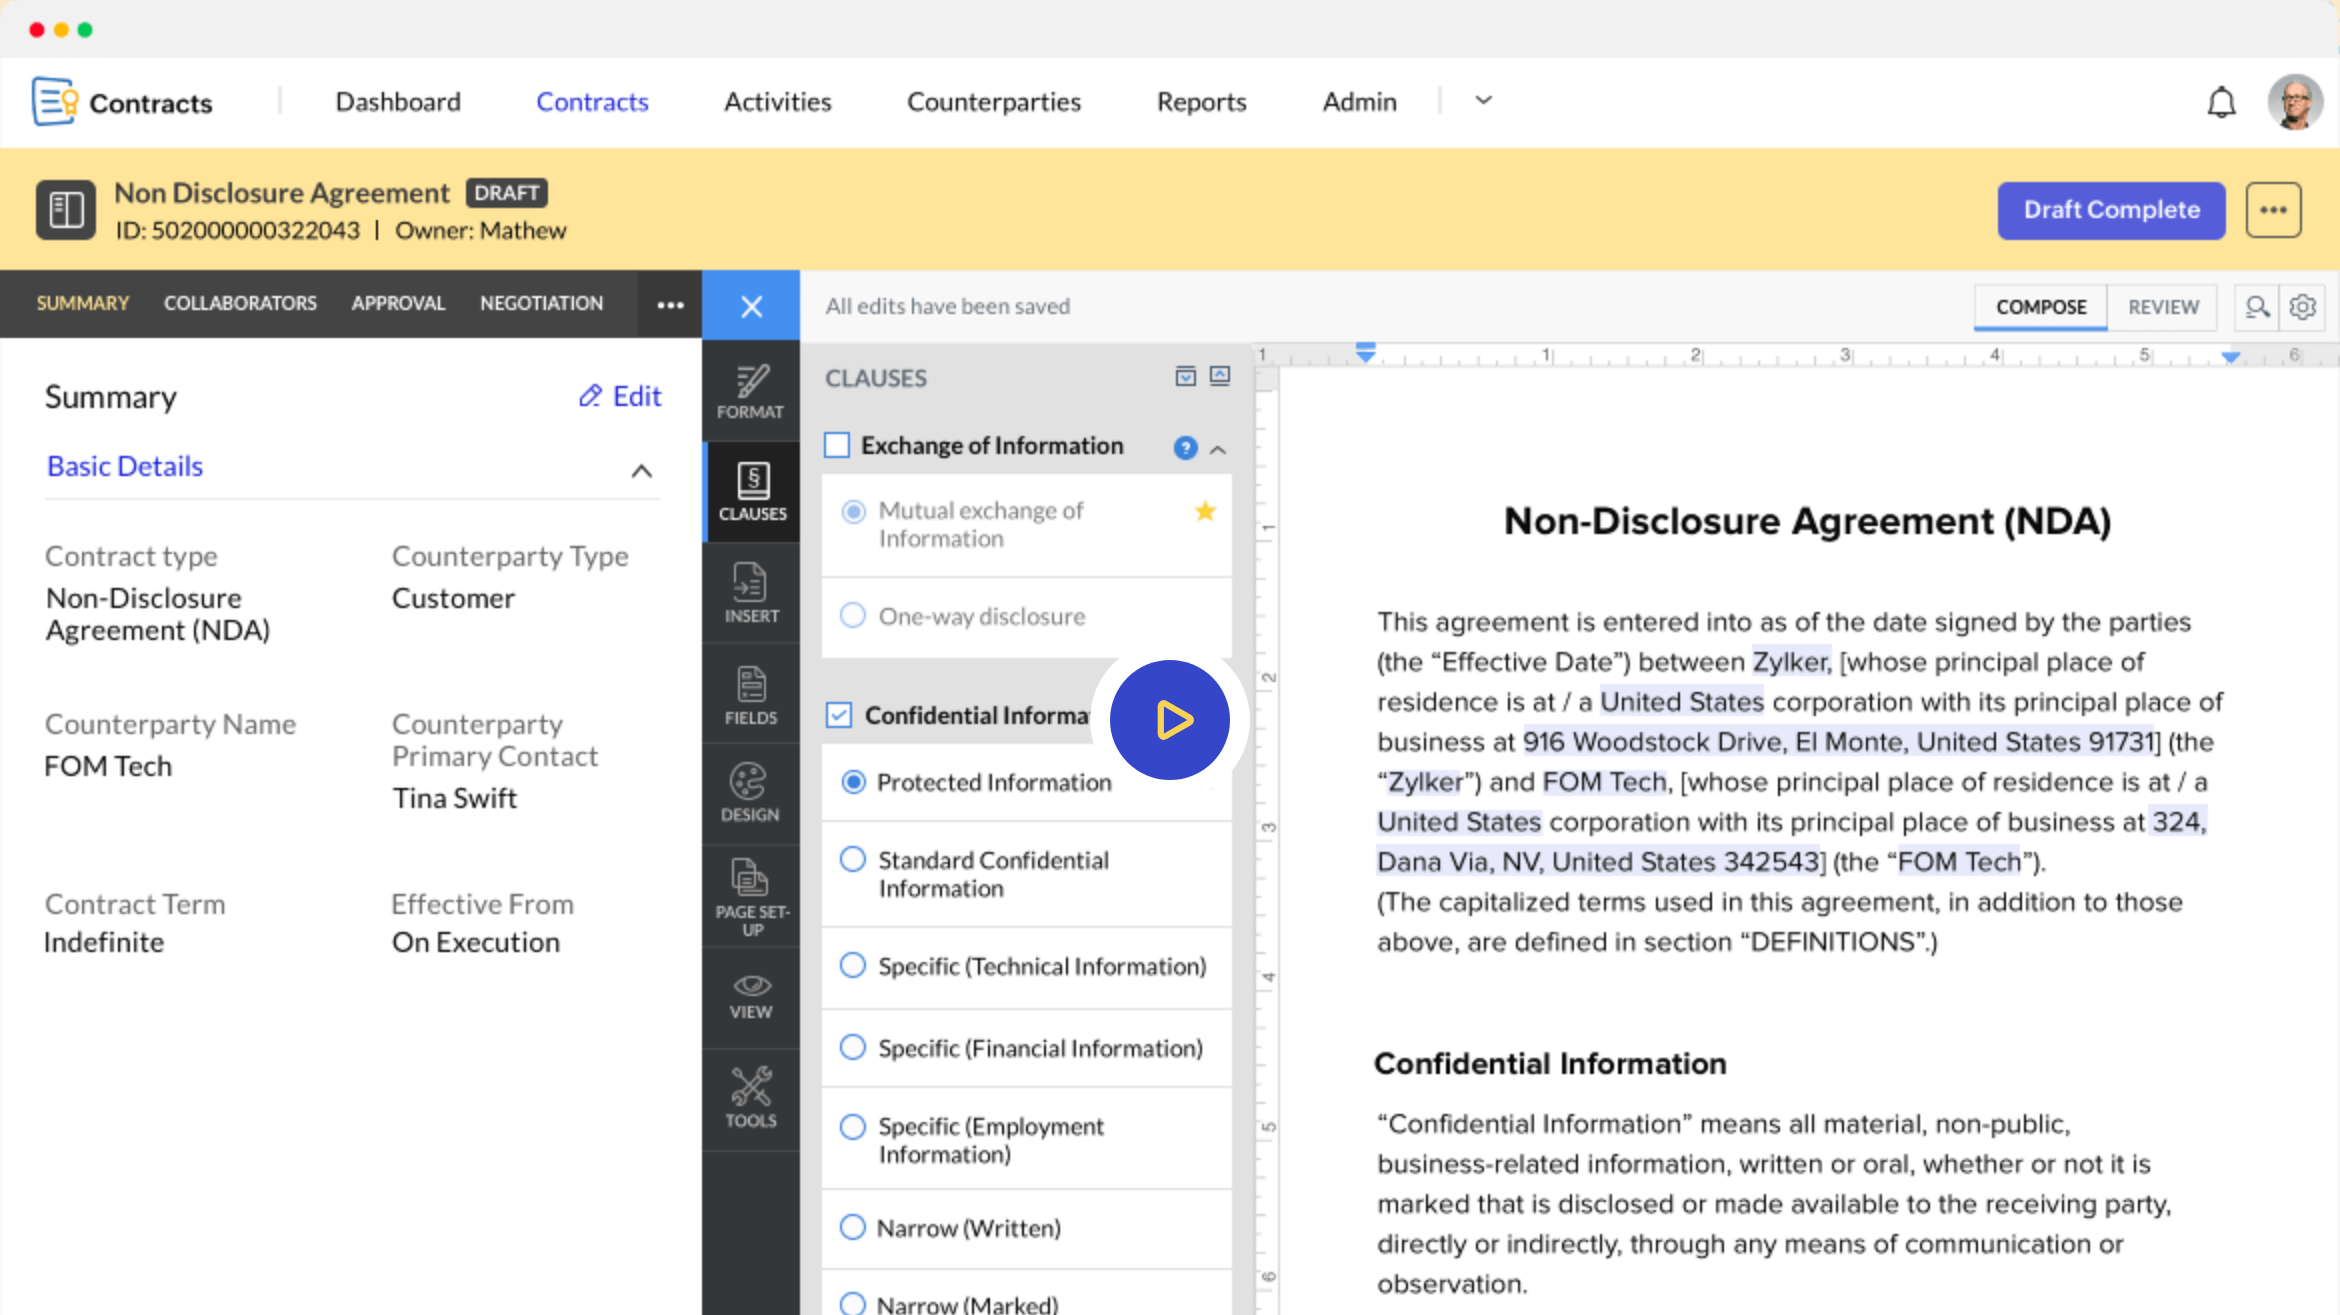Expand the top navigation more dropdown
The width and height of the screenshot is (2340, 1315).
1484,100
